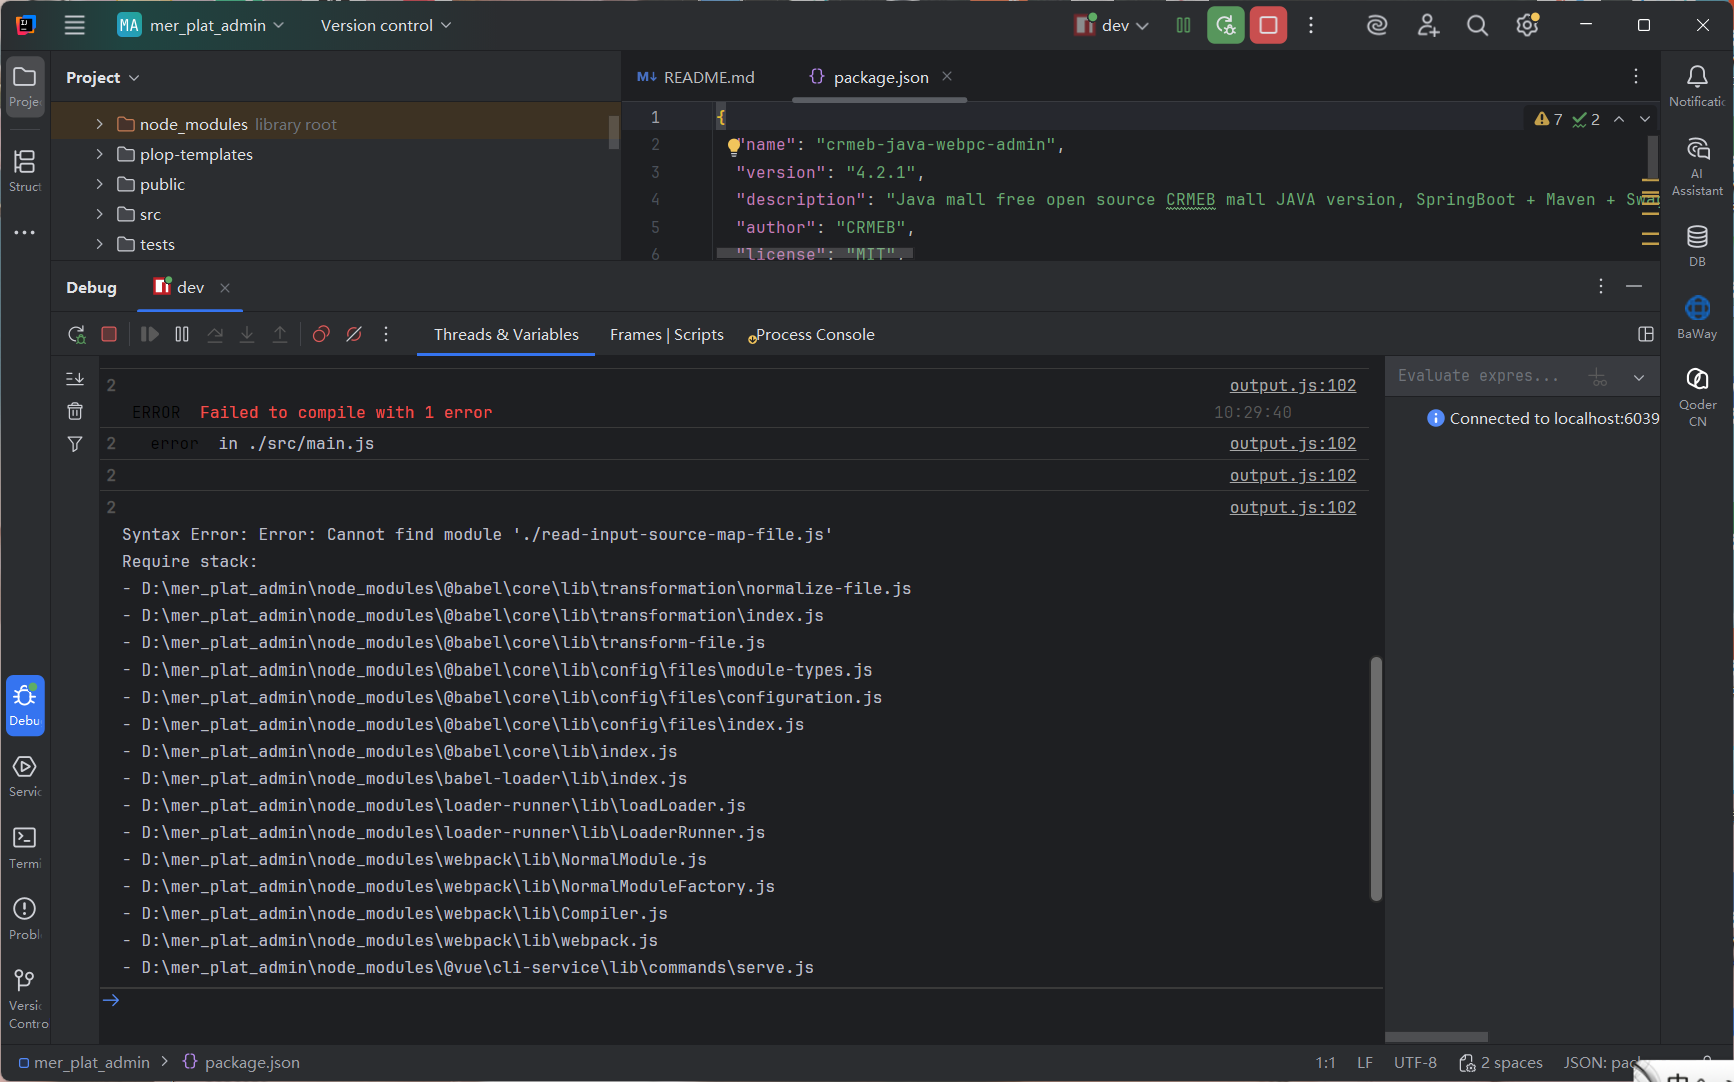This screenshot has height=1082, width=1734.
Task: Close the package.json editor tab
Action: pyautogui.click(x=947, y=76)
